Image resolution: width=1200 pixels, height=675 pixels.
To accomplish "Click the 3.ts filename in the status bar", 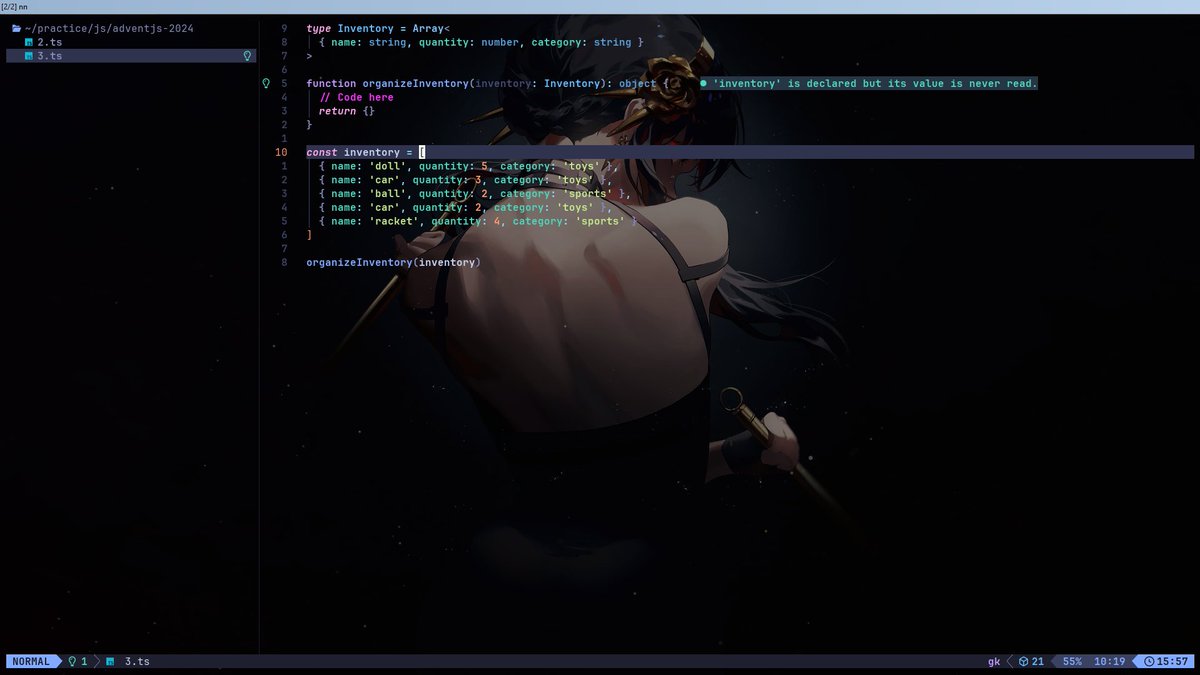I will pyautogui.click(x=137, y=661).
